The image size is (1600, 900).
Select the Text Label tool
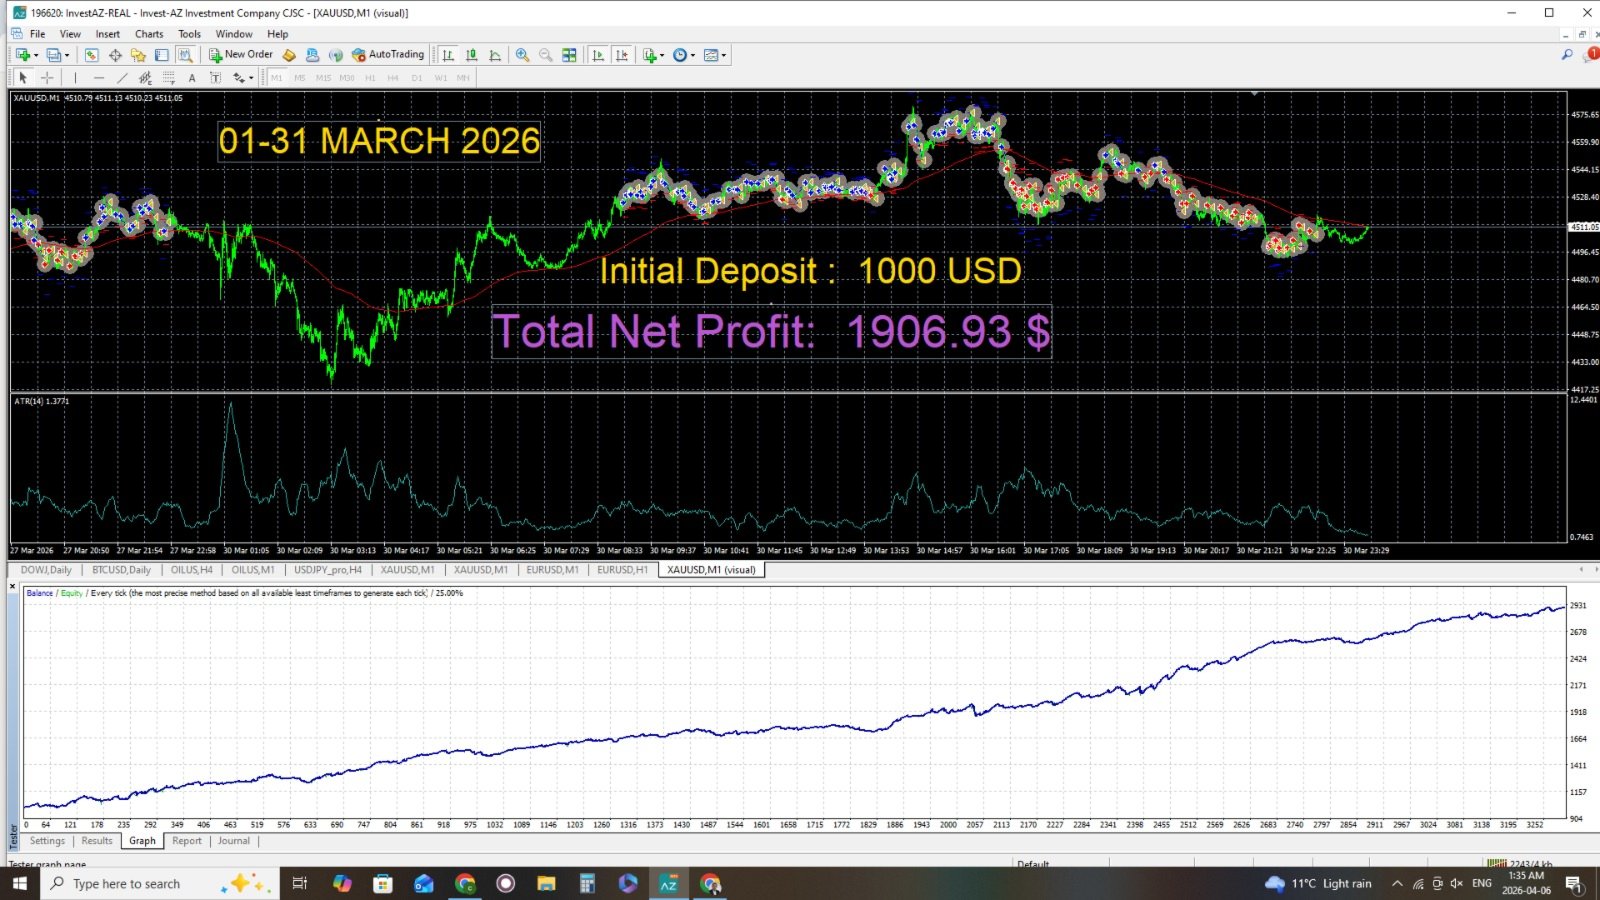215,77
